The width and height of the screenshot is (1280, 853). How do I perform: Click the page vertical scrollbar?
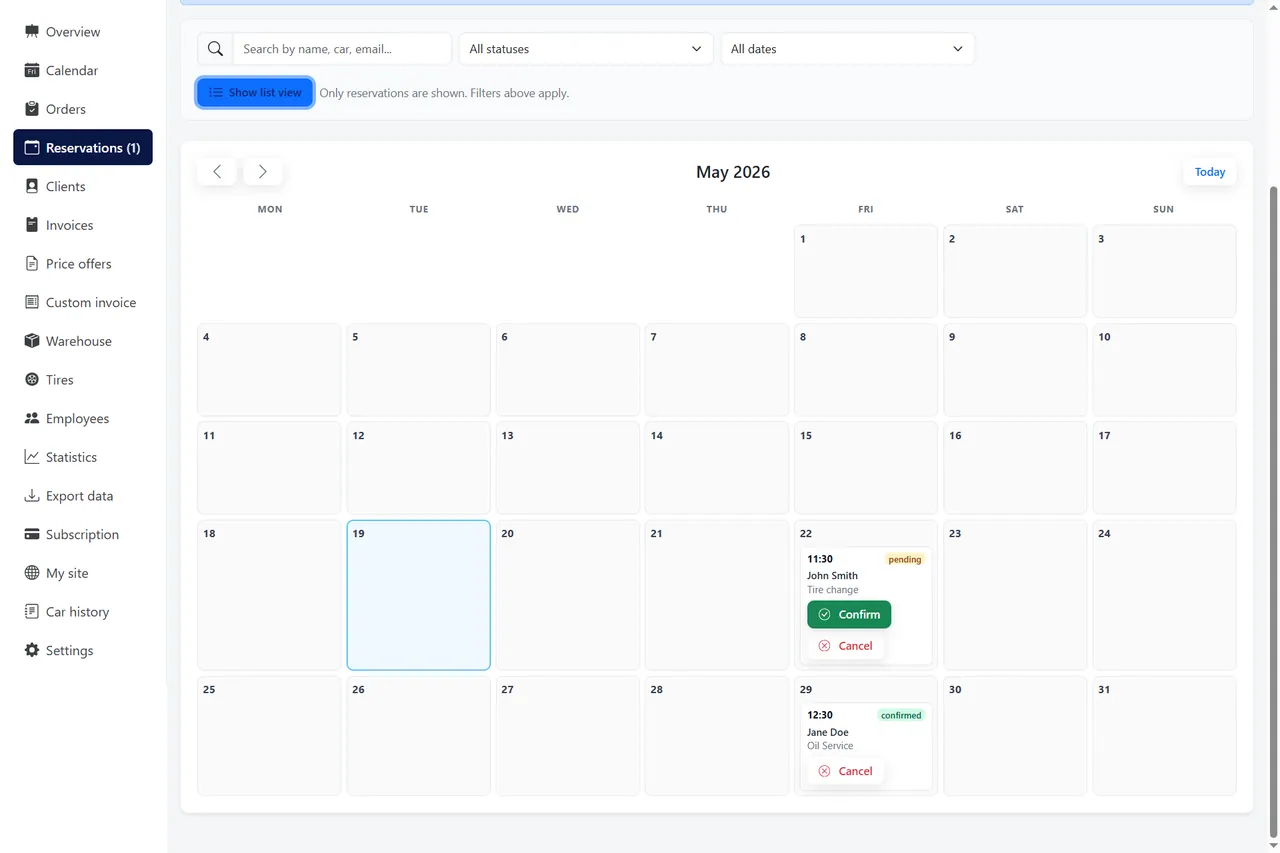[x=1273, y=510]
